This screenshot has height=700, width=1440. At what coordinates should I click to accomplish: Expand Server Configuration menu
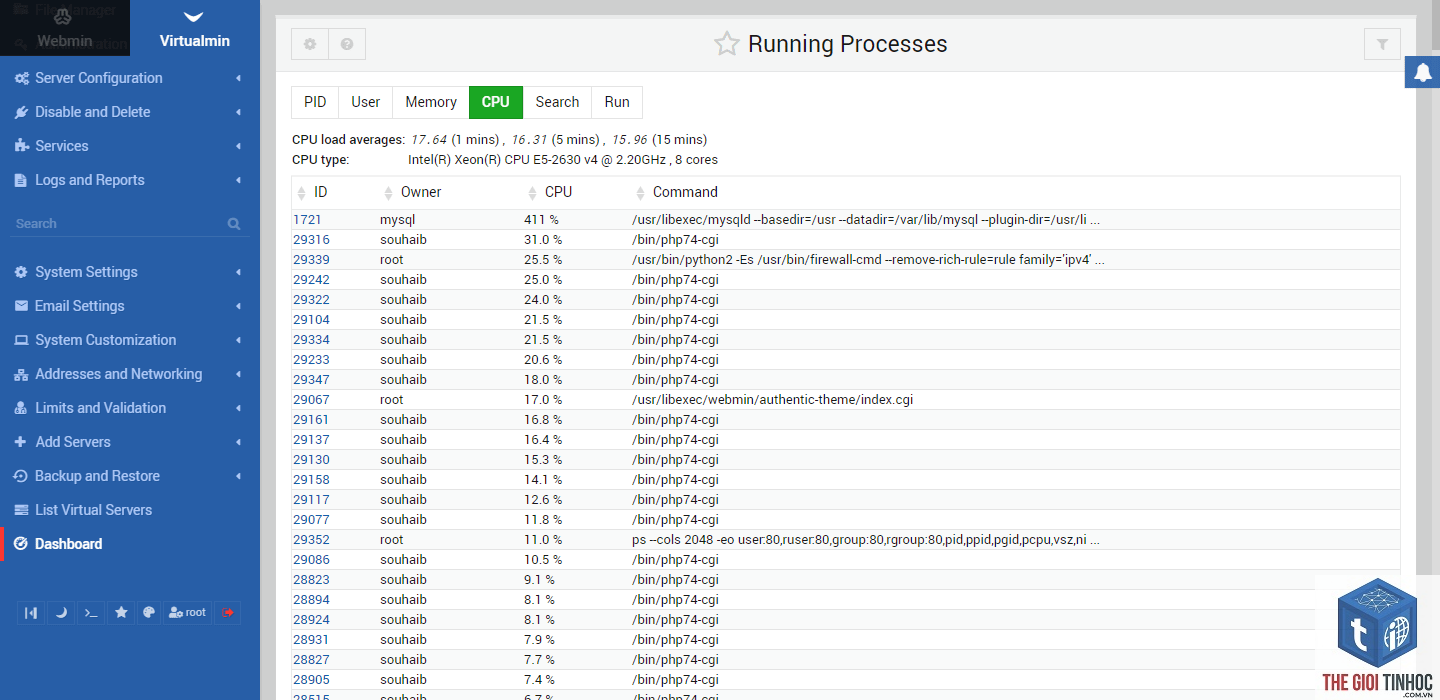tap(130, 78)
